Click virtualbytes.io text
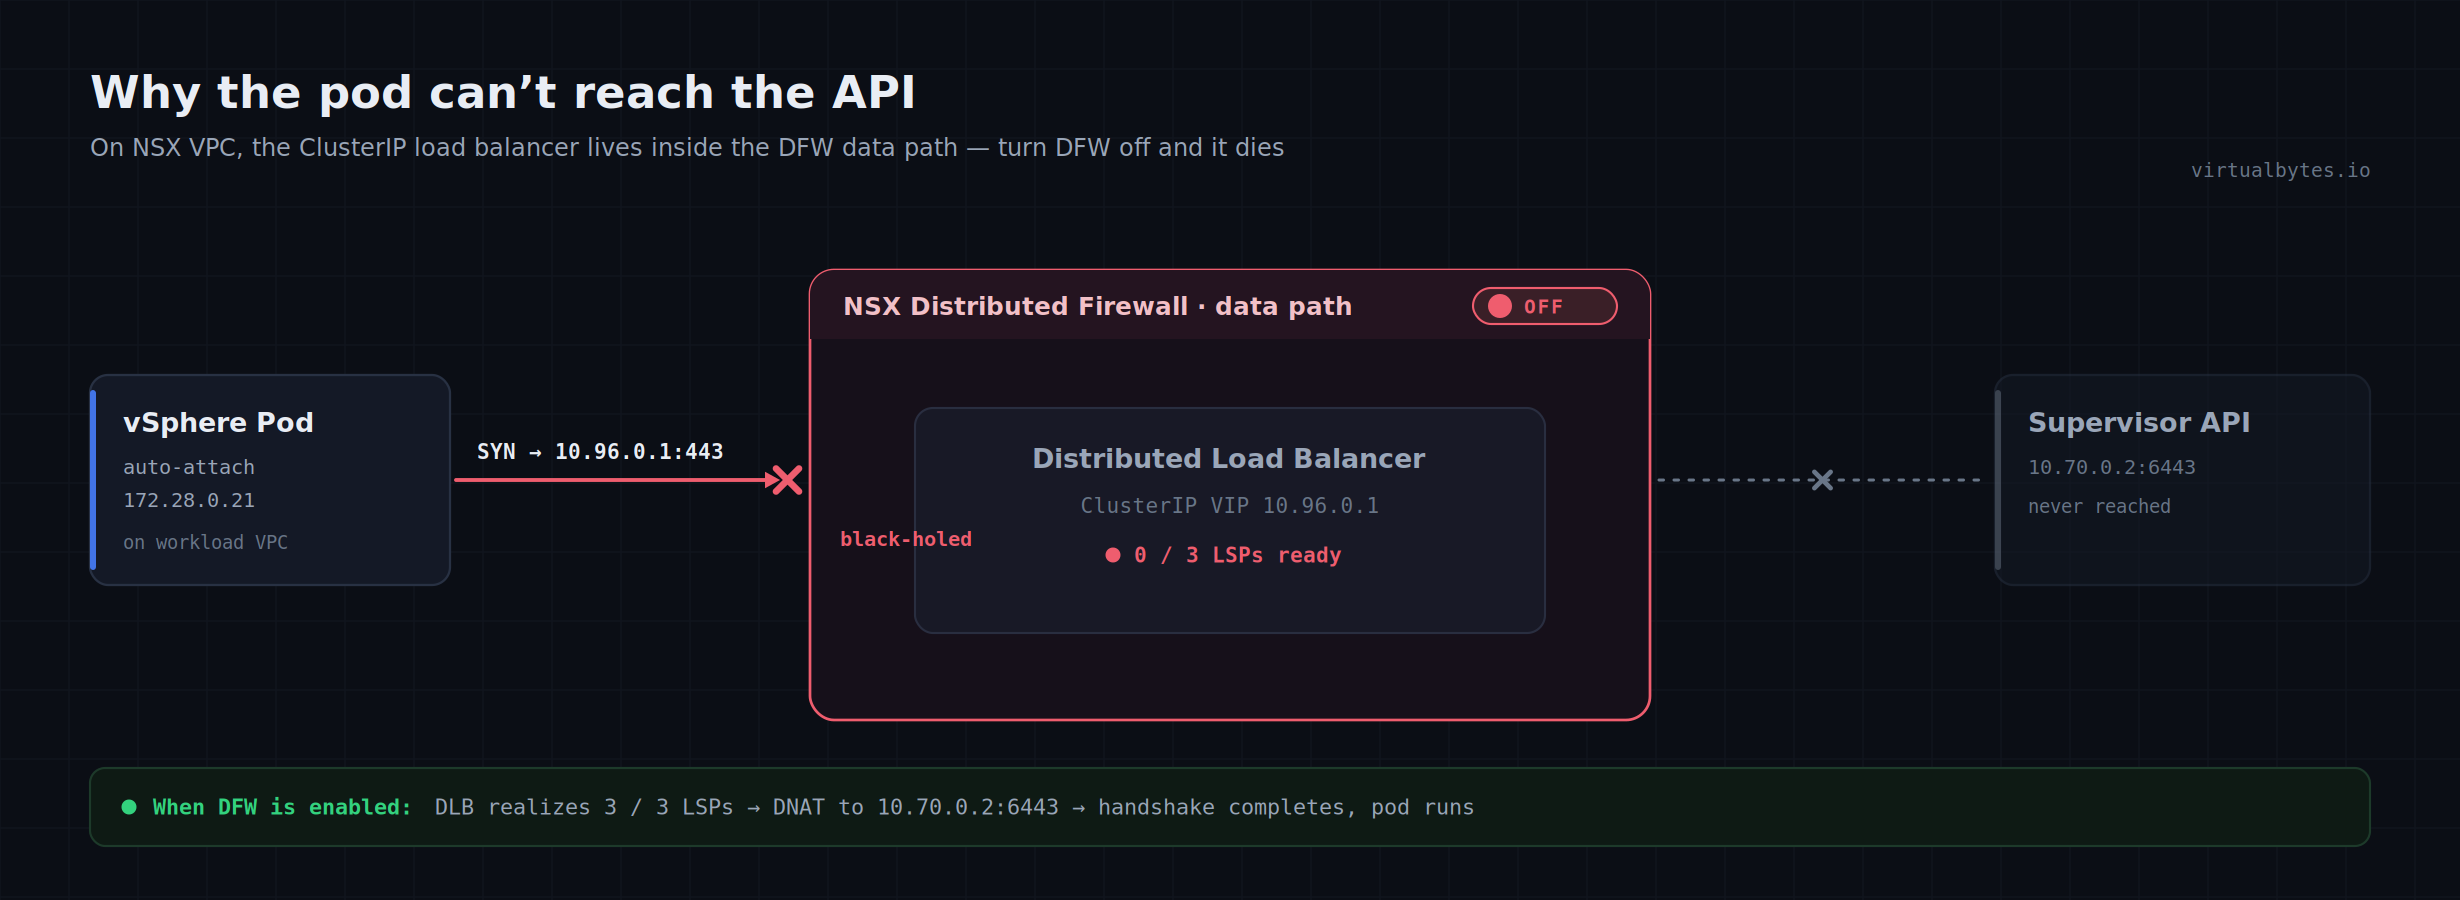The width and height of the screenshot is (2460, 900). 2280,170
